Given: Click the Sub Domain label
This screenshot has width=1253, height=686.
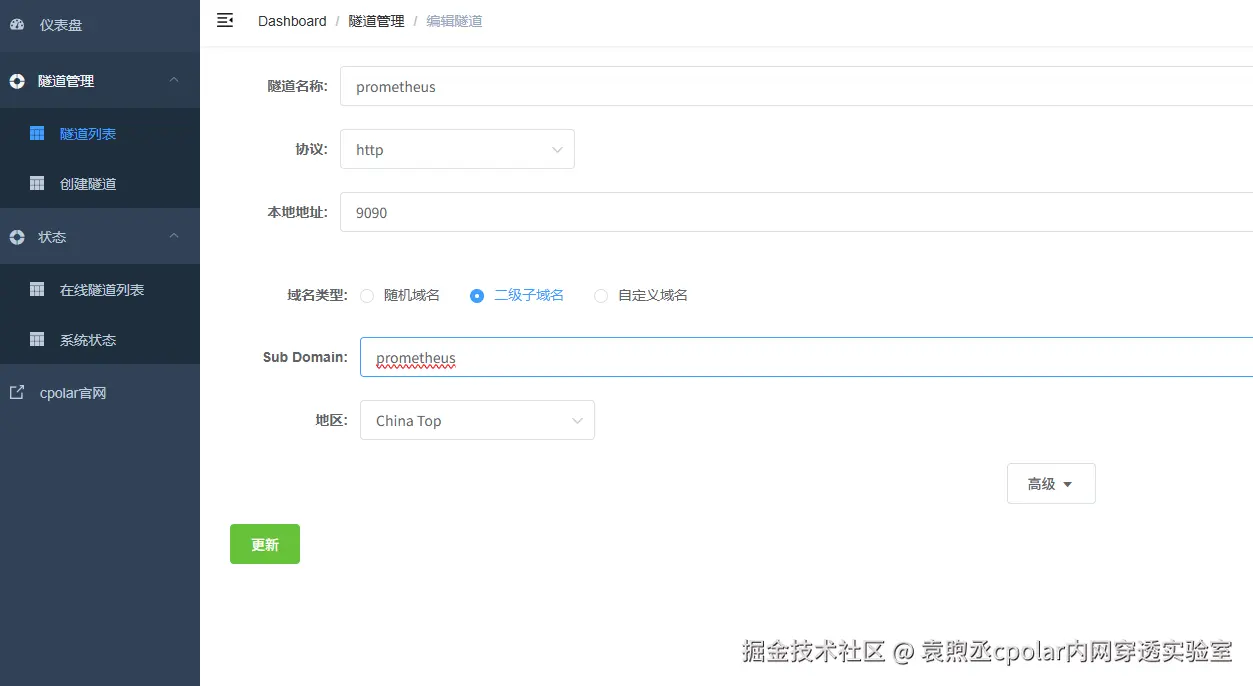Looking at the screenshot, I should 305,357.
